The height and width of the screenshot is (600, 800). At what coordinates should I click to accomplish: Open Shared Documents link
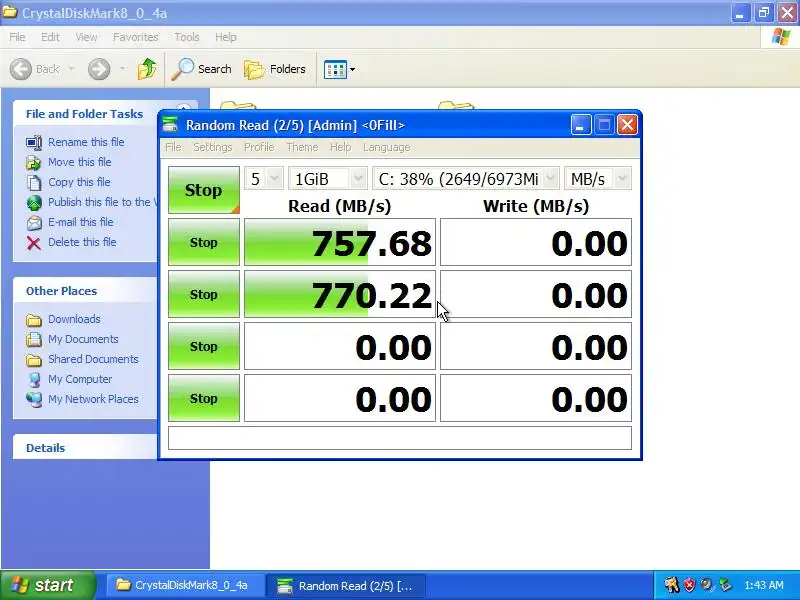pyautogui.click(x=93, y=359)
